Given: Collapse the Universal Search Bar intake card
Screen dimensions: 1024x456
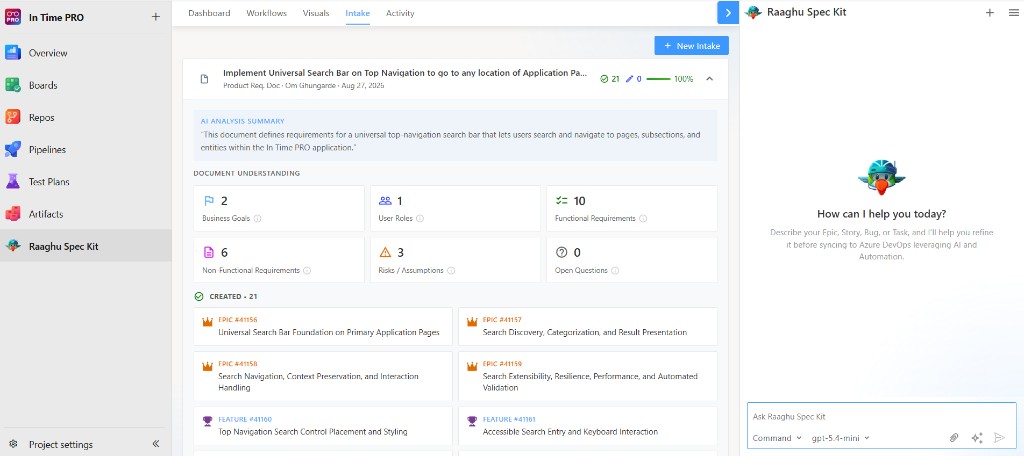Looking at the screenshot, I should 710,79.
